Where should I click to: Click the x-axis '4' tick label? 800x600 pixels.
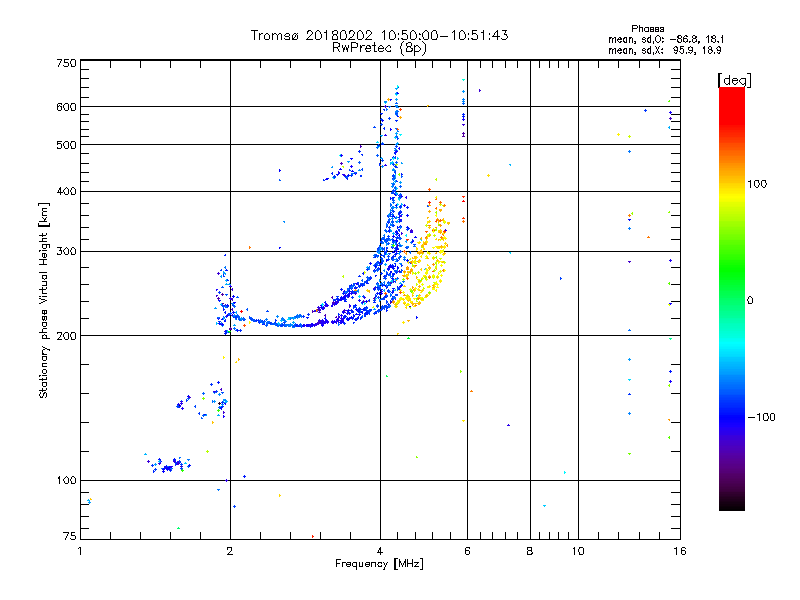pos(380,551)
